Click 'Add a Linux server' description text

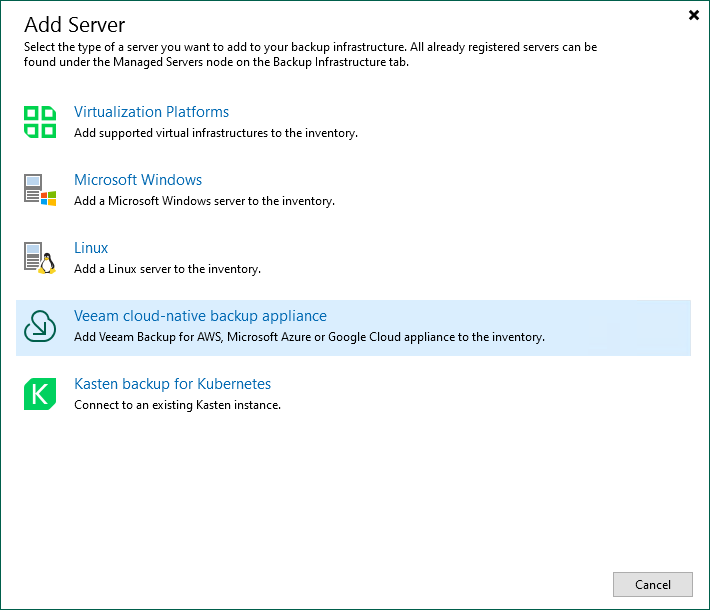(167, 269)
